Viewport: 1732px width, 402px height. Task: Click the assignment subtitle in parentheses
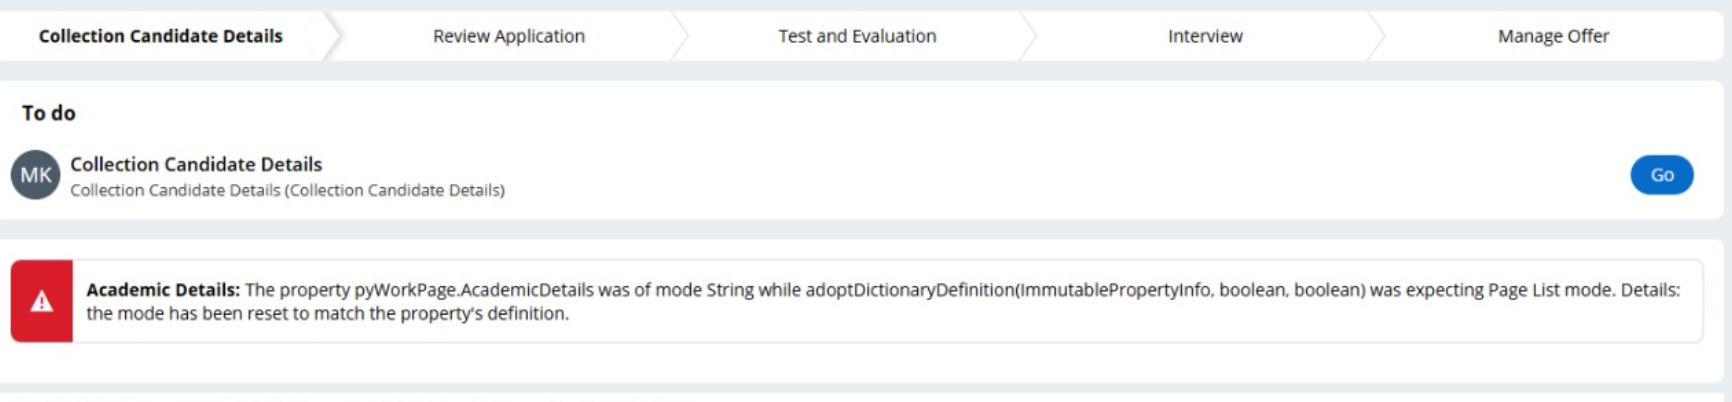click(x=287, y=190)
